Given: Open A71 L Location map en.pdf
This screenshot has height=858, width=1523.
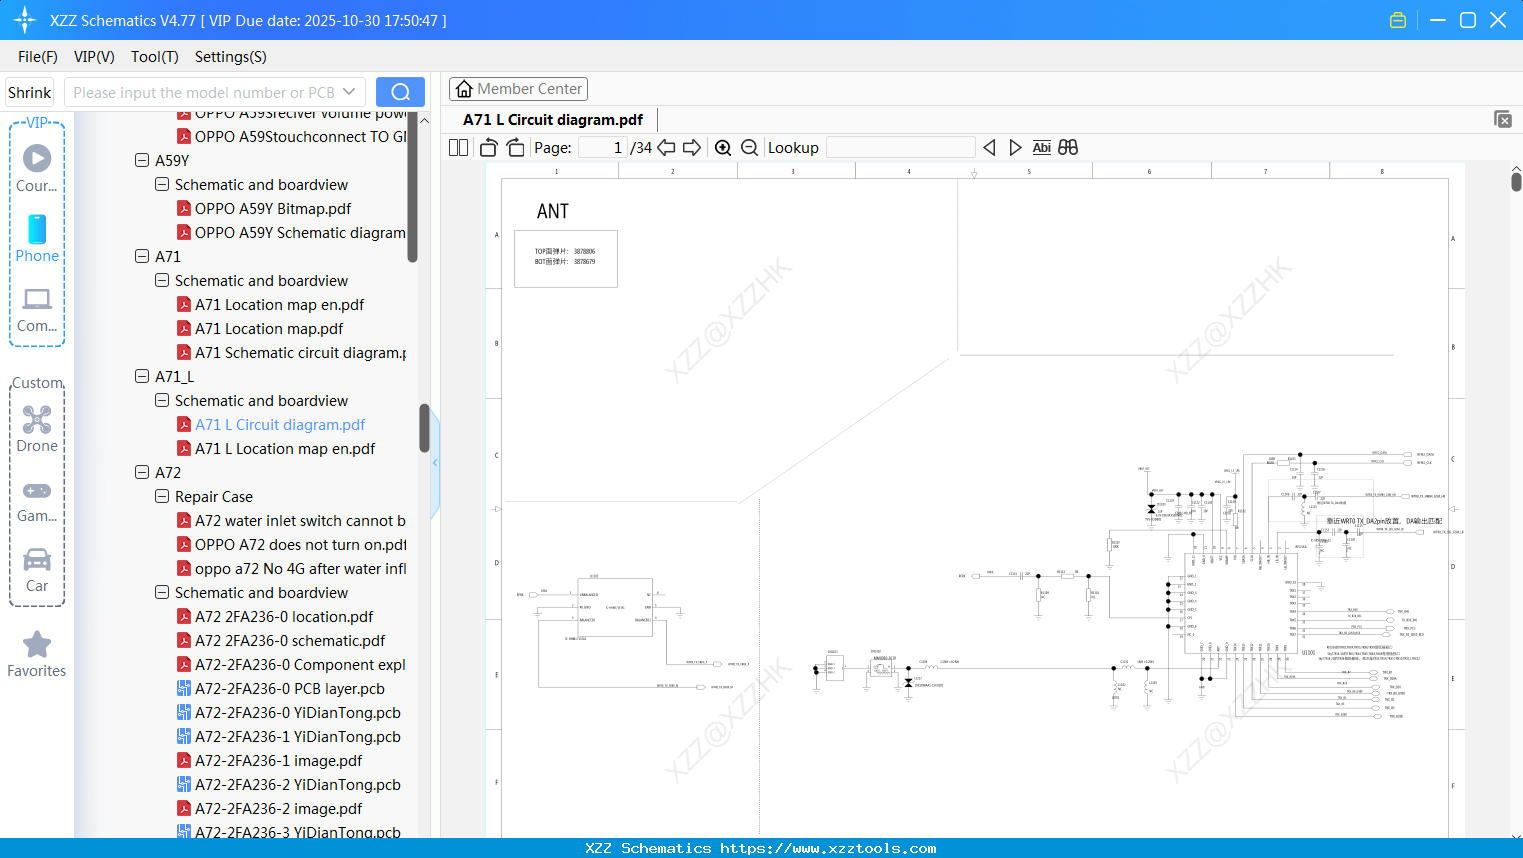Looking at the screenshot, I should click(285, 449).
